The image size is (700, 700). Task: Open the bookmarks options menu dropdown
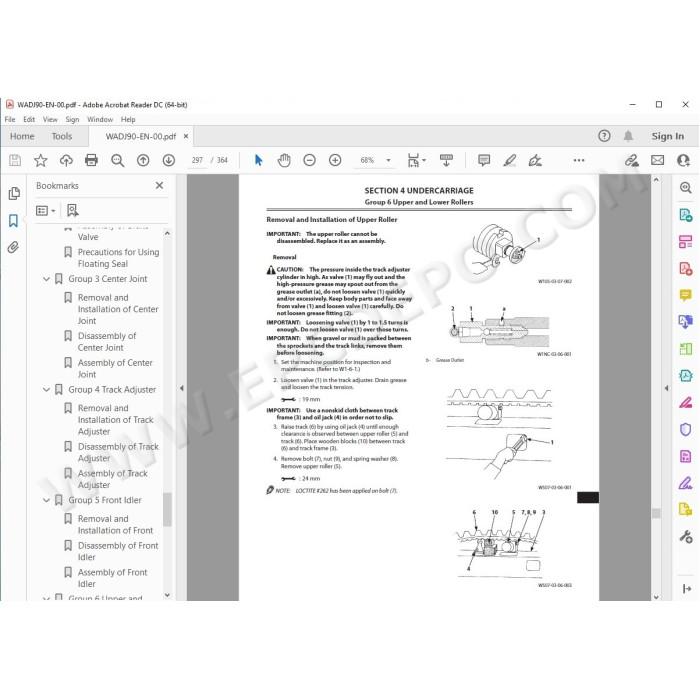(x=46, y=210)
